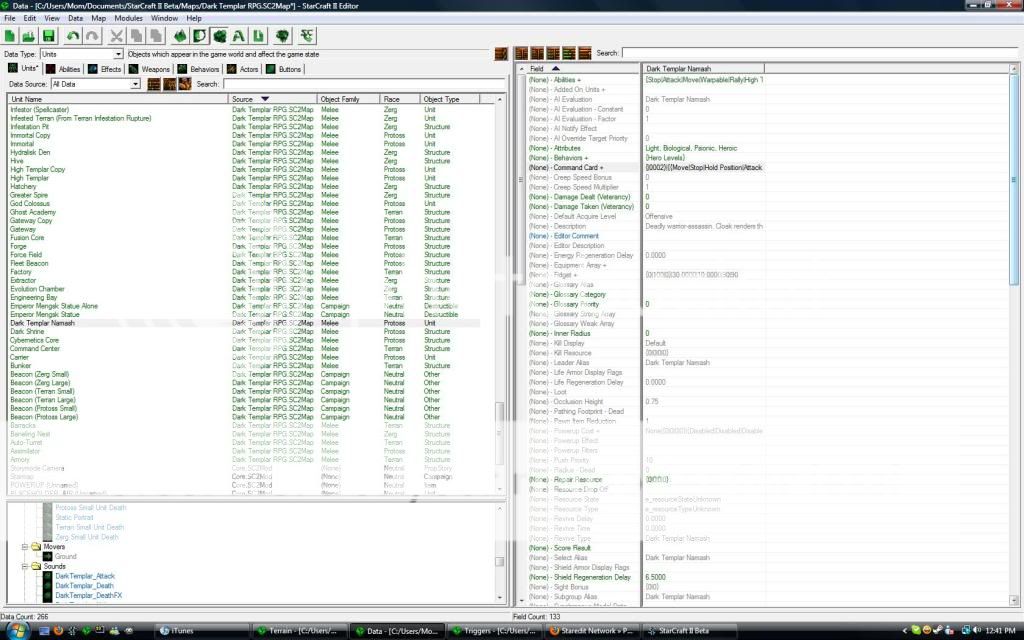Collapse the Movers folder in tree
Screen dimensions: 1024x640
click(25, 547)
